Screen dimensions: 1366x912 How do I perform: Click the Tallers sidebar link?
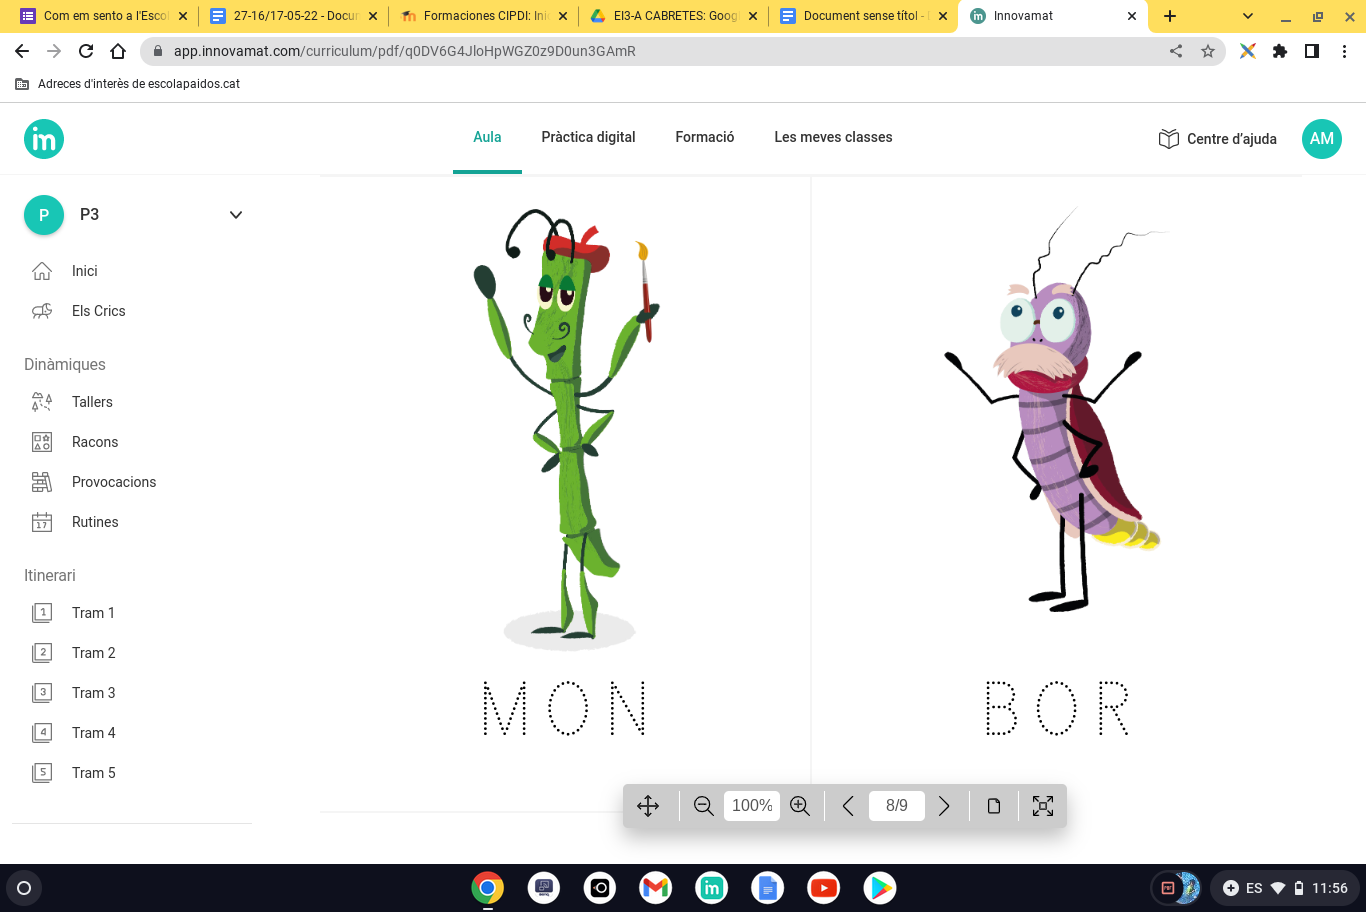[92, 402]
